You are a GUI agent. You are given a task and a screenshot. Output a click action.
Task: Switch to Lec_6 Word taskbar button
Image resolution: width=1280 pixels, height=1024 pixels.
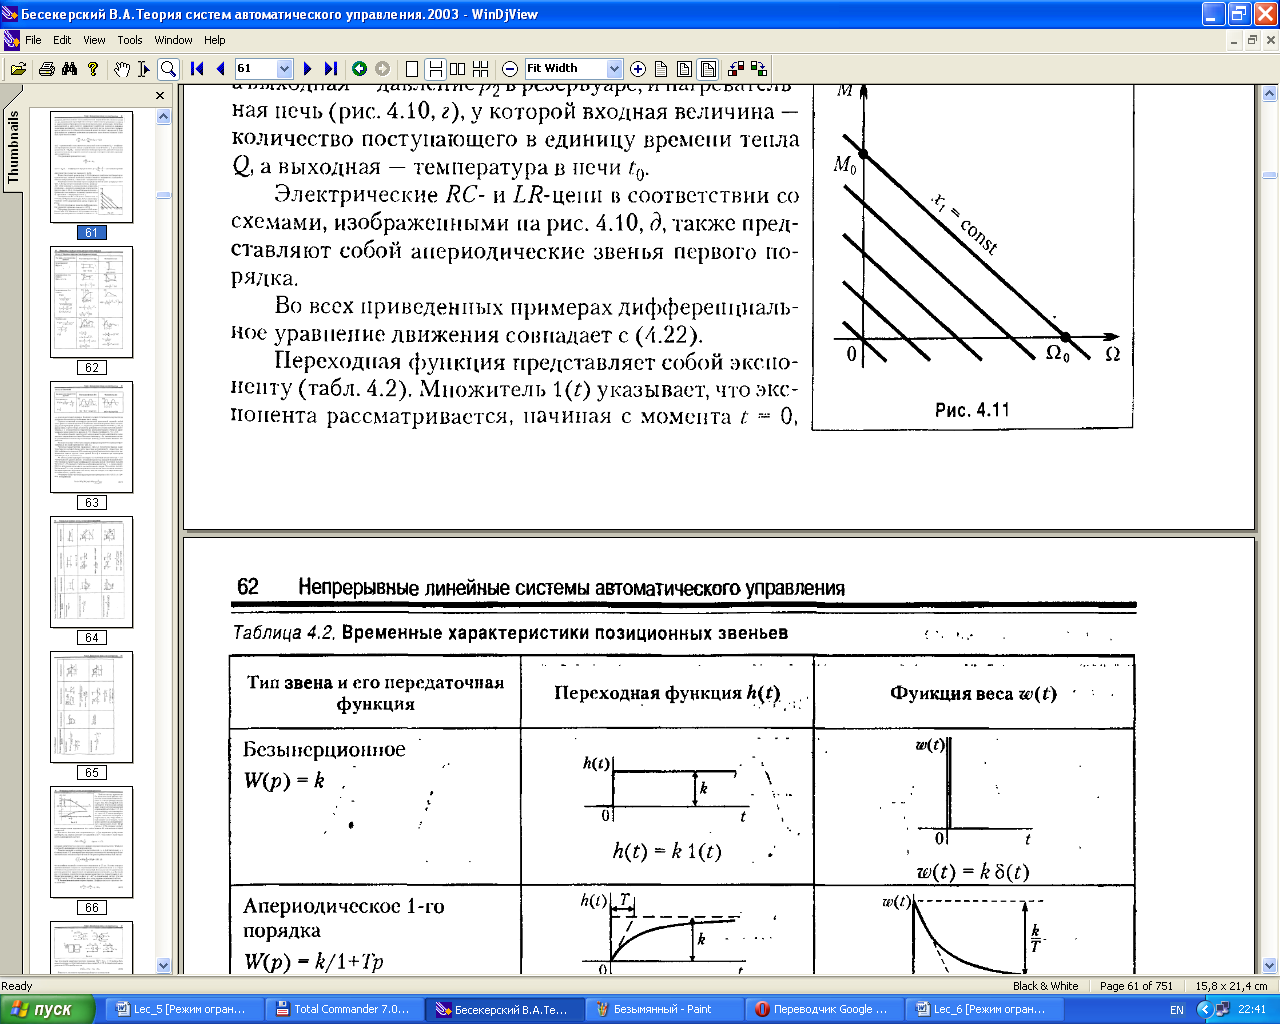pyautogui.click(x=982, y=1009)
